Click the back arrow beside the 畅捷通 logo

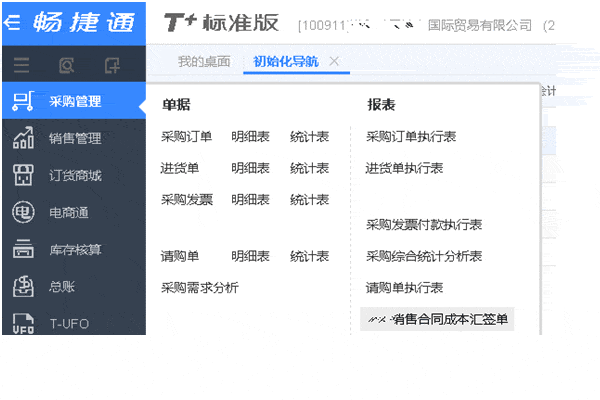coord(12,22)
